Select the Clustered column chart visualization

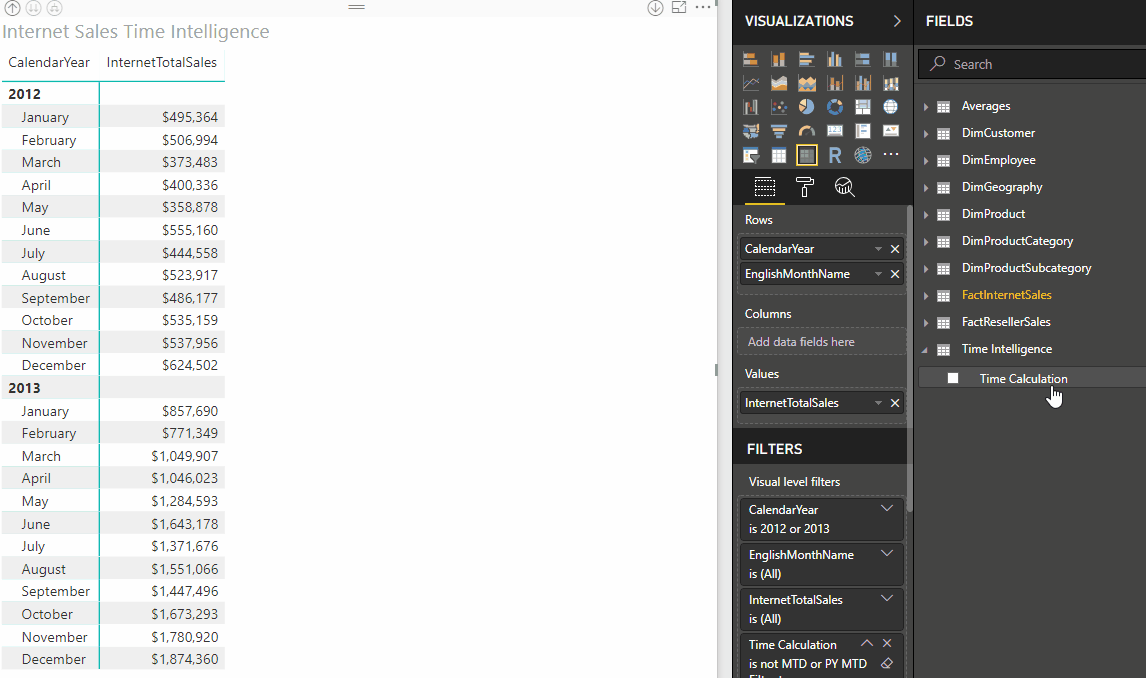click(835, 59)
